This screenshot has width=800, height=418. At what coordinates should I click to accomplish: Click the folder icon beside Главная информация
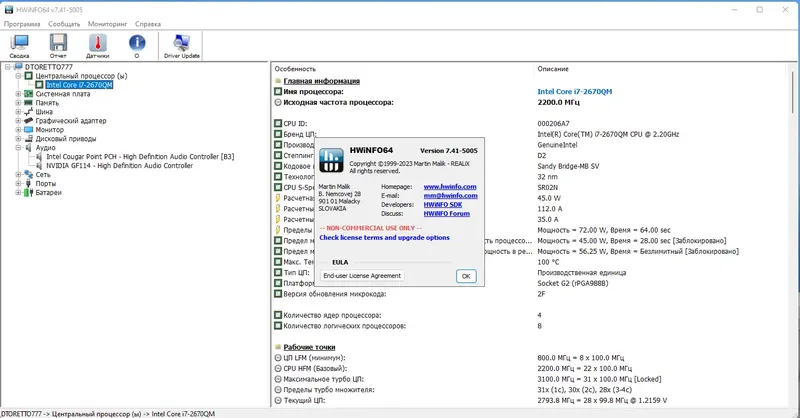click(x=278, y=81)
